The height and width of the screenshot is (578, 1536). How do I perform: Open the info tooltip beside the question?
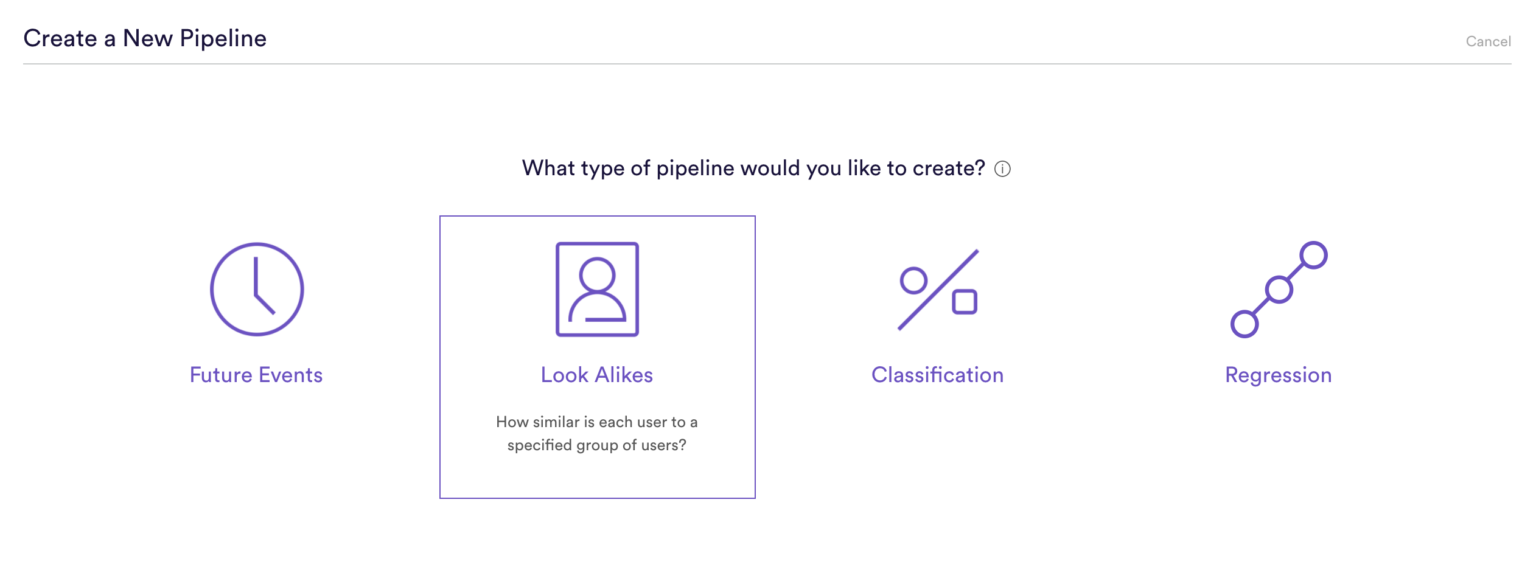pyautogui.click(x=1001, y=168)
